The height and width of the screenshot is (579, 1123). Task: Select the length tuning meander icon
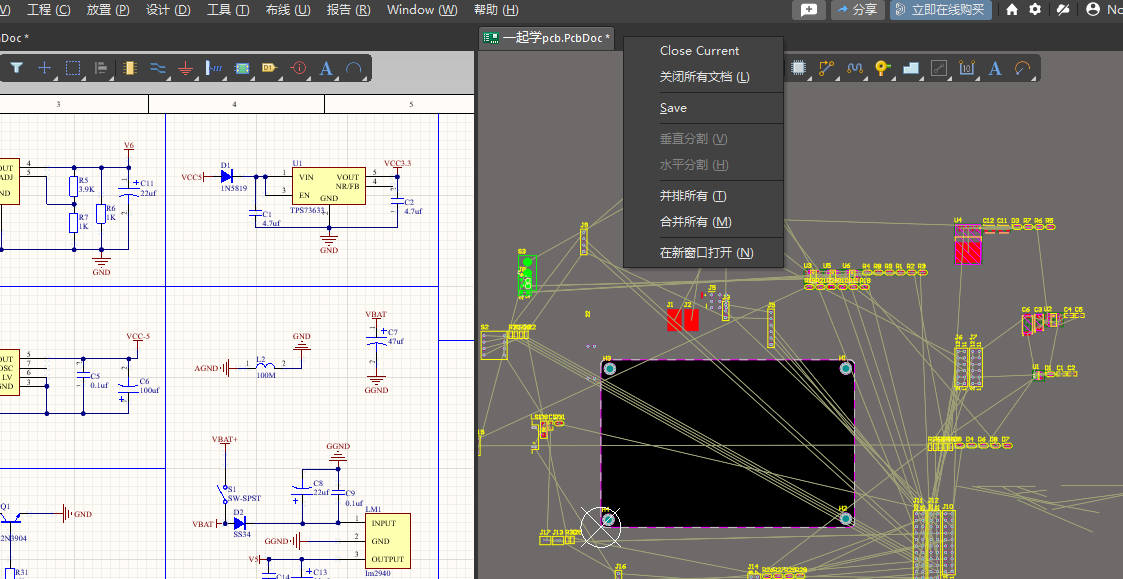(x=854, y=68)
